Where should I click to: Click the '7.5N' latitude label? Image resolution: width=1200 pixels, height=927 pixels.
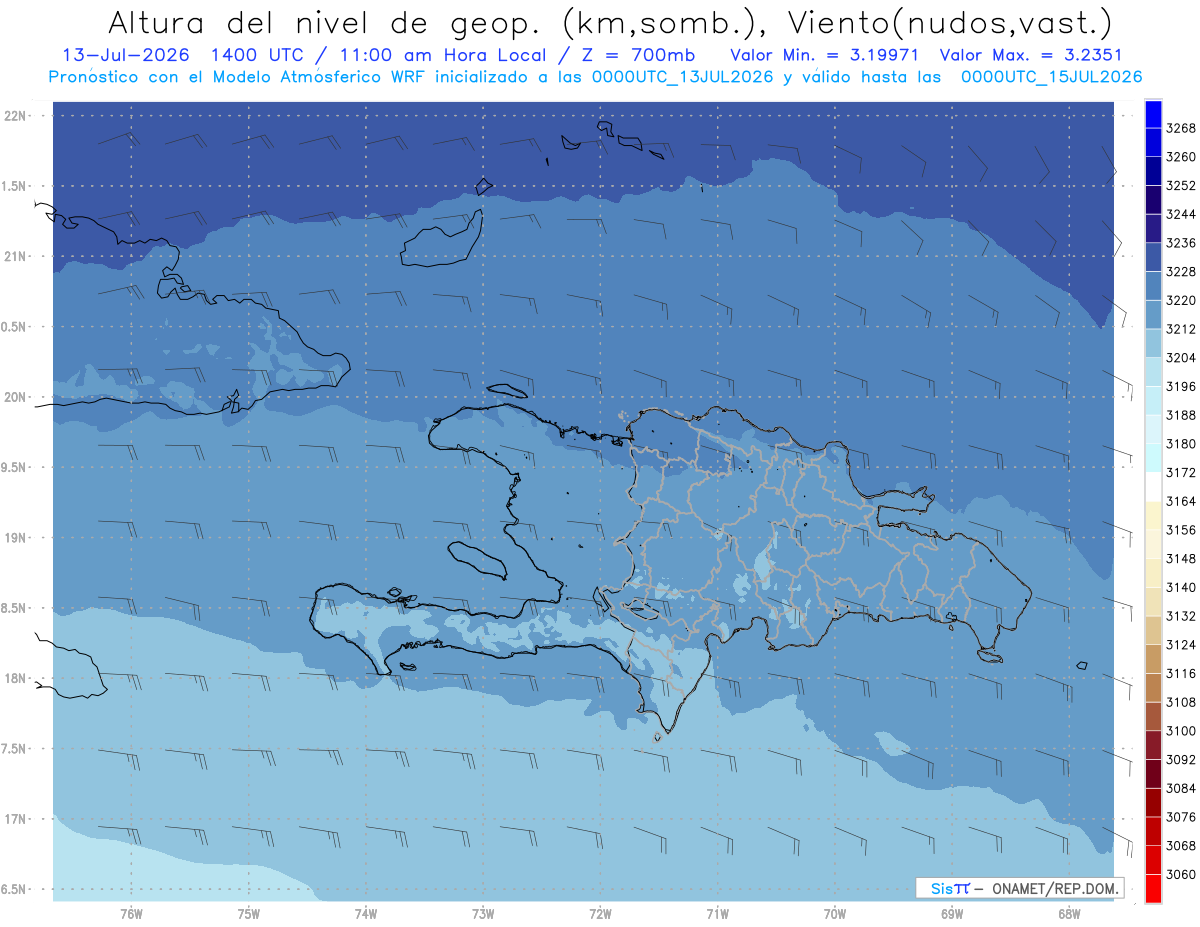click(15, 749)
